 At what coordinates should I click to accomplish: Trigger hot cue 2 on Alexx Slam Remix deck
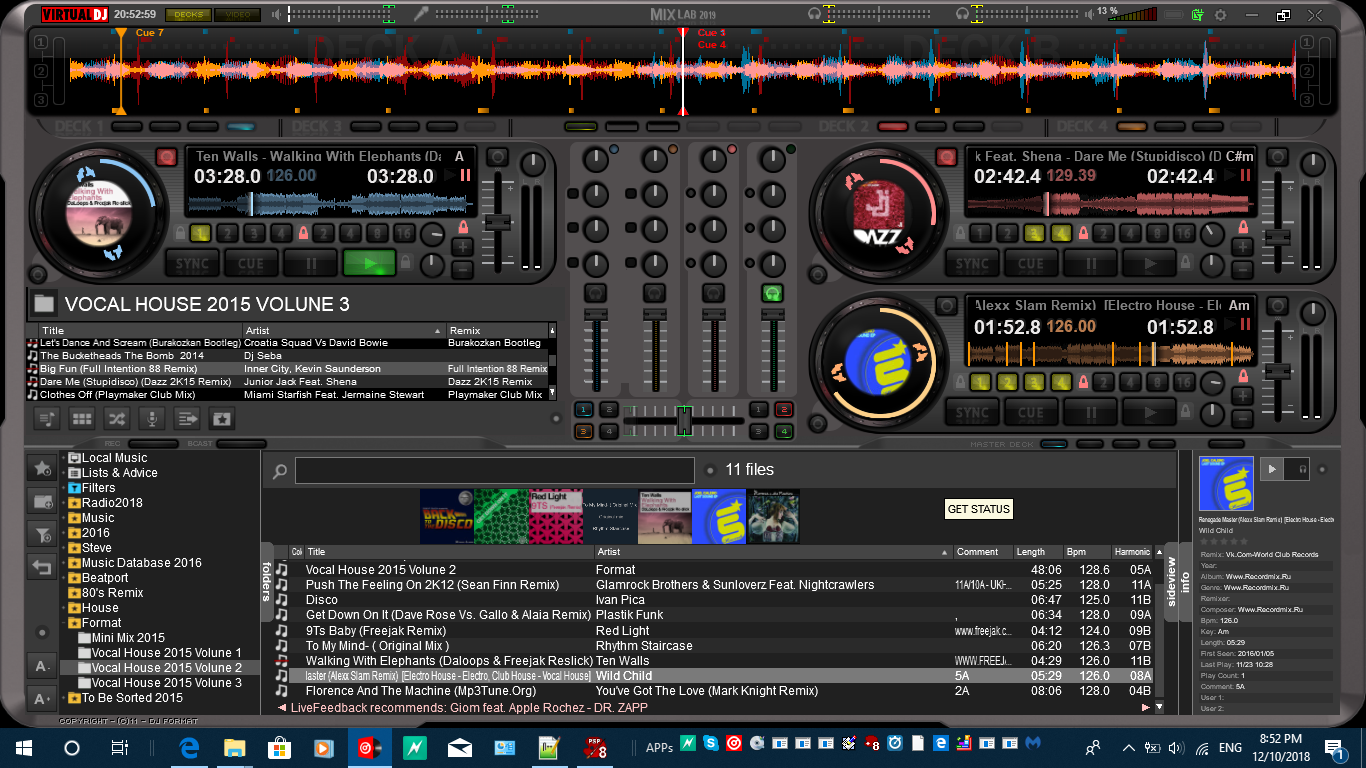1009,381
